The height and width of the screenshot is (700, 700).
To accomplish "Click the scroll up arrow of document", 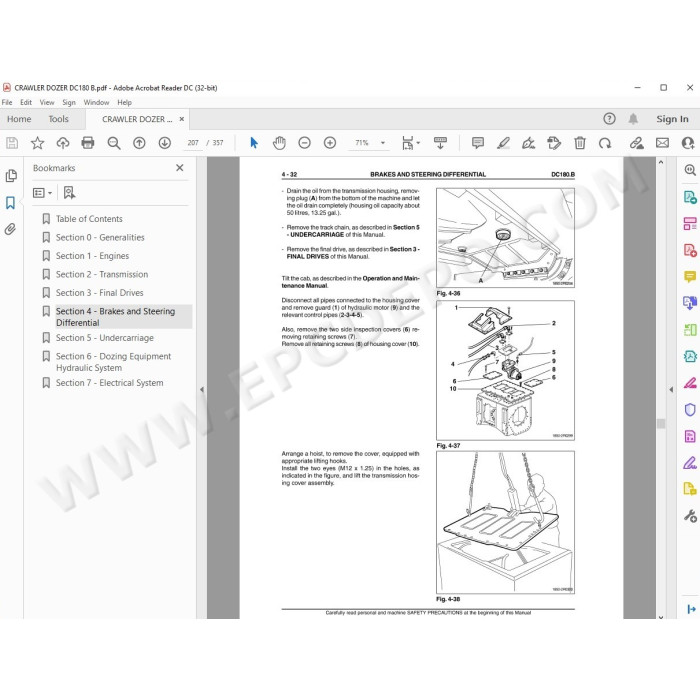I will click(661, 162).
